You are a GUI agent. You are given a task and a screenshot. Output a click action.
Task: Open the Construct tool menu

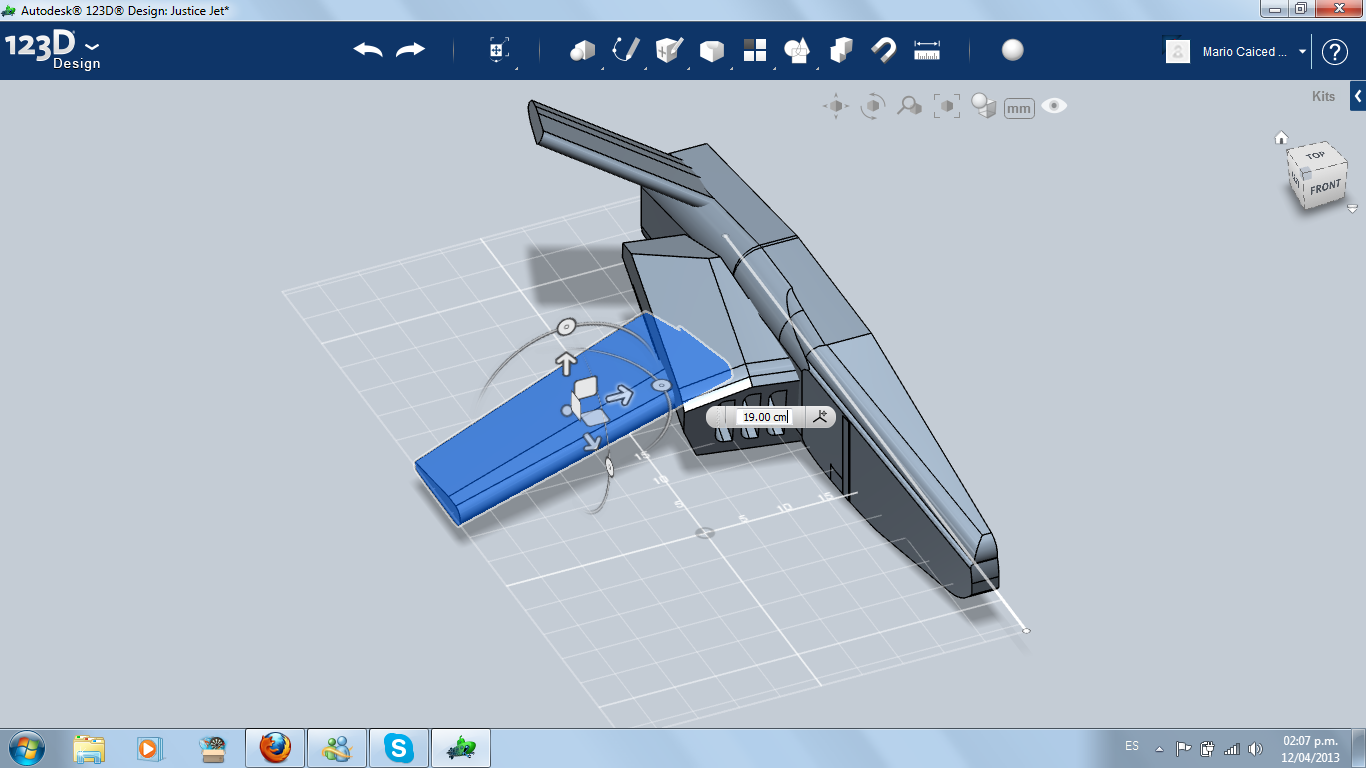point(668,50)
